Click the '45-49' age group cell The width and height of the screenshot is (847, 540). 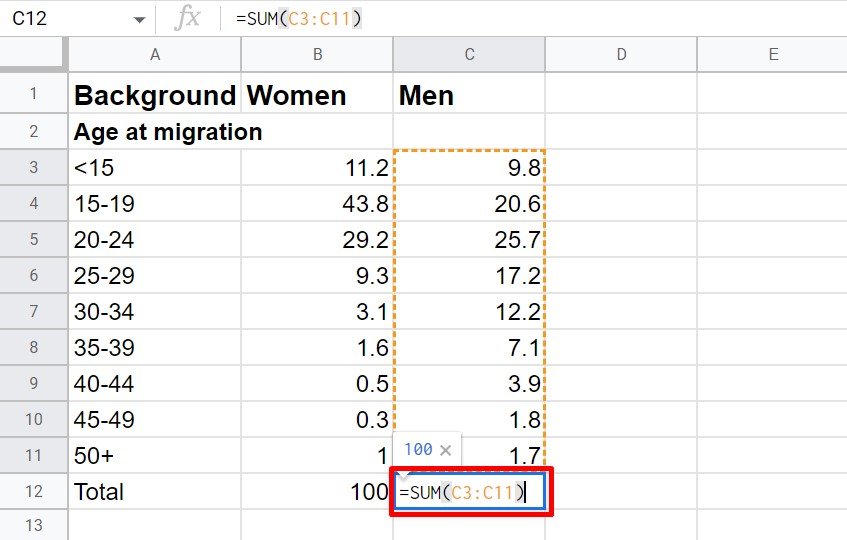point(154,419)
